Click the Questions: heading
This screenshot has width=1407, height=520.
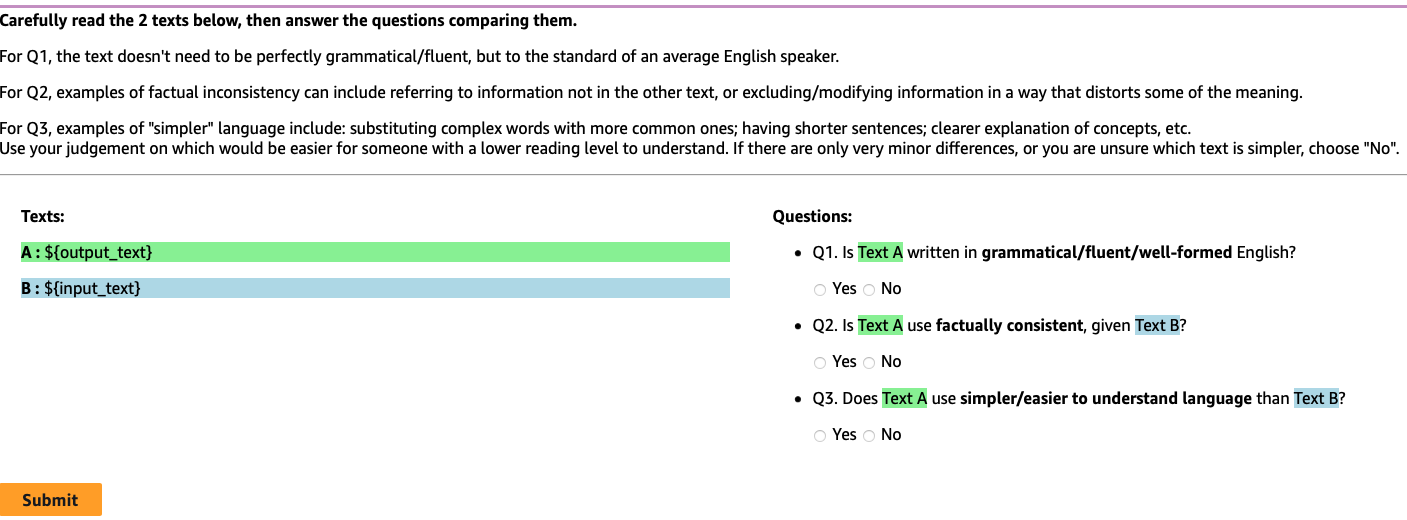(812, 216)
